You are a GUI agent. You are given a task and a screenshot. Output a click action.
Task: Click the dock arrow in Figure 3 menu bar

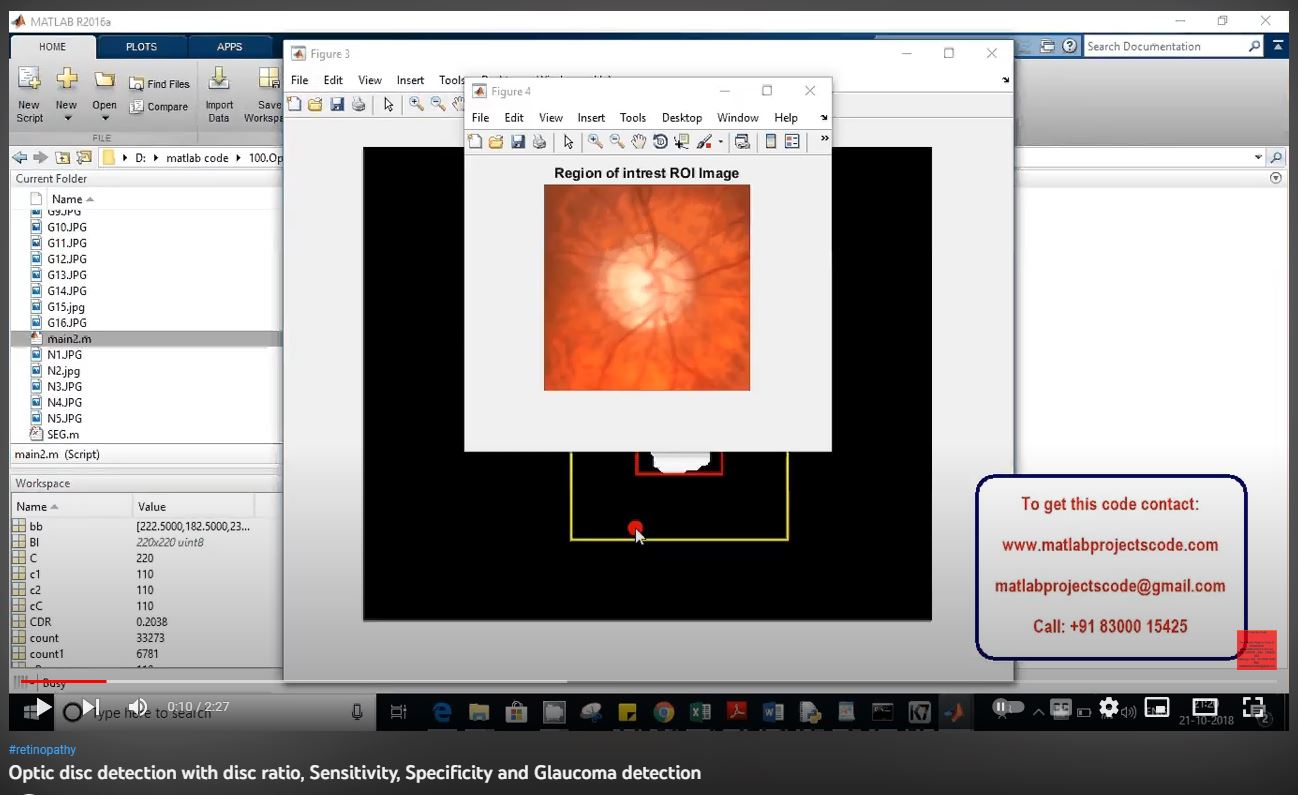point(1005,80)
